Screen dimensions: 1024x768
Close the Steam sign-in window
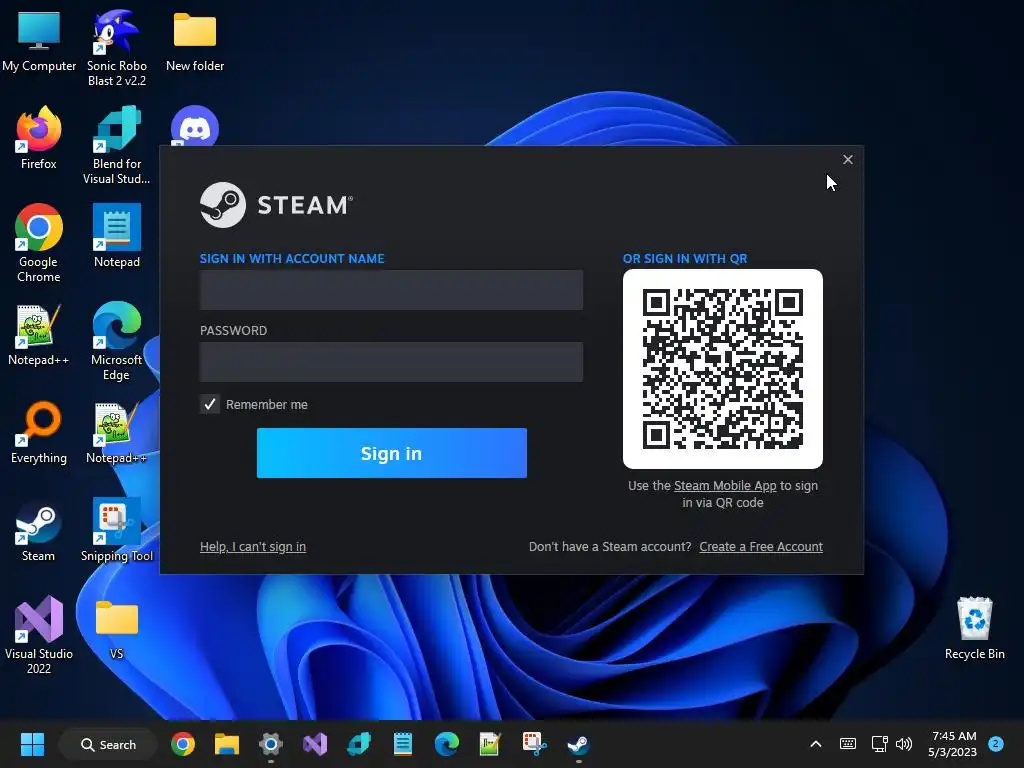848,159
